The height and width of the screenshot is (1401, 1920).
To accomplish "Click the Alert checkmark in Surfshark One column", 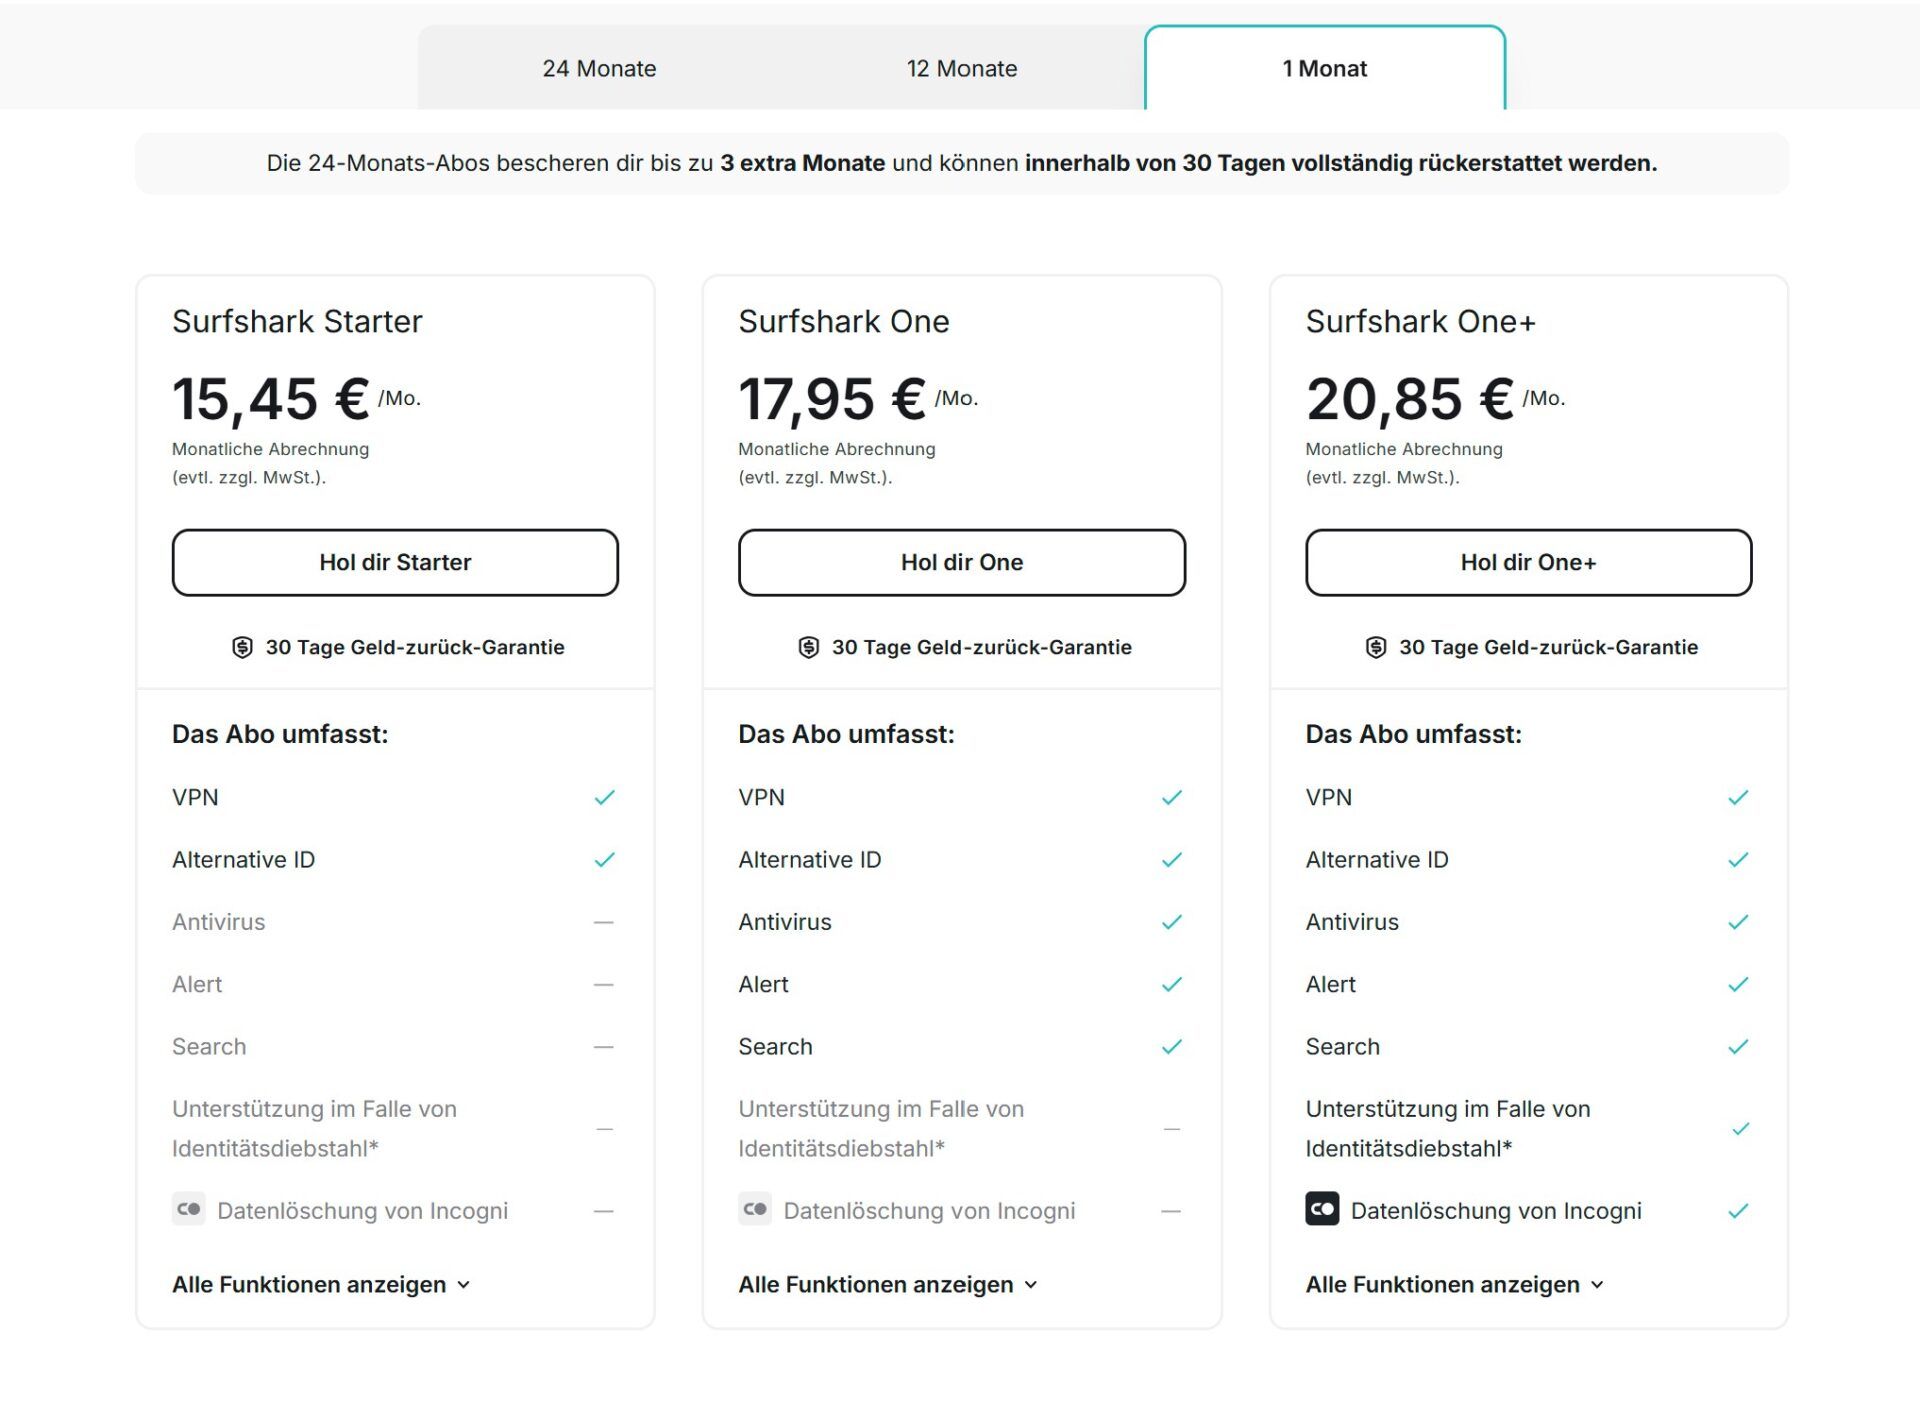I will (x=1171, y=984).
